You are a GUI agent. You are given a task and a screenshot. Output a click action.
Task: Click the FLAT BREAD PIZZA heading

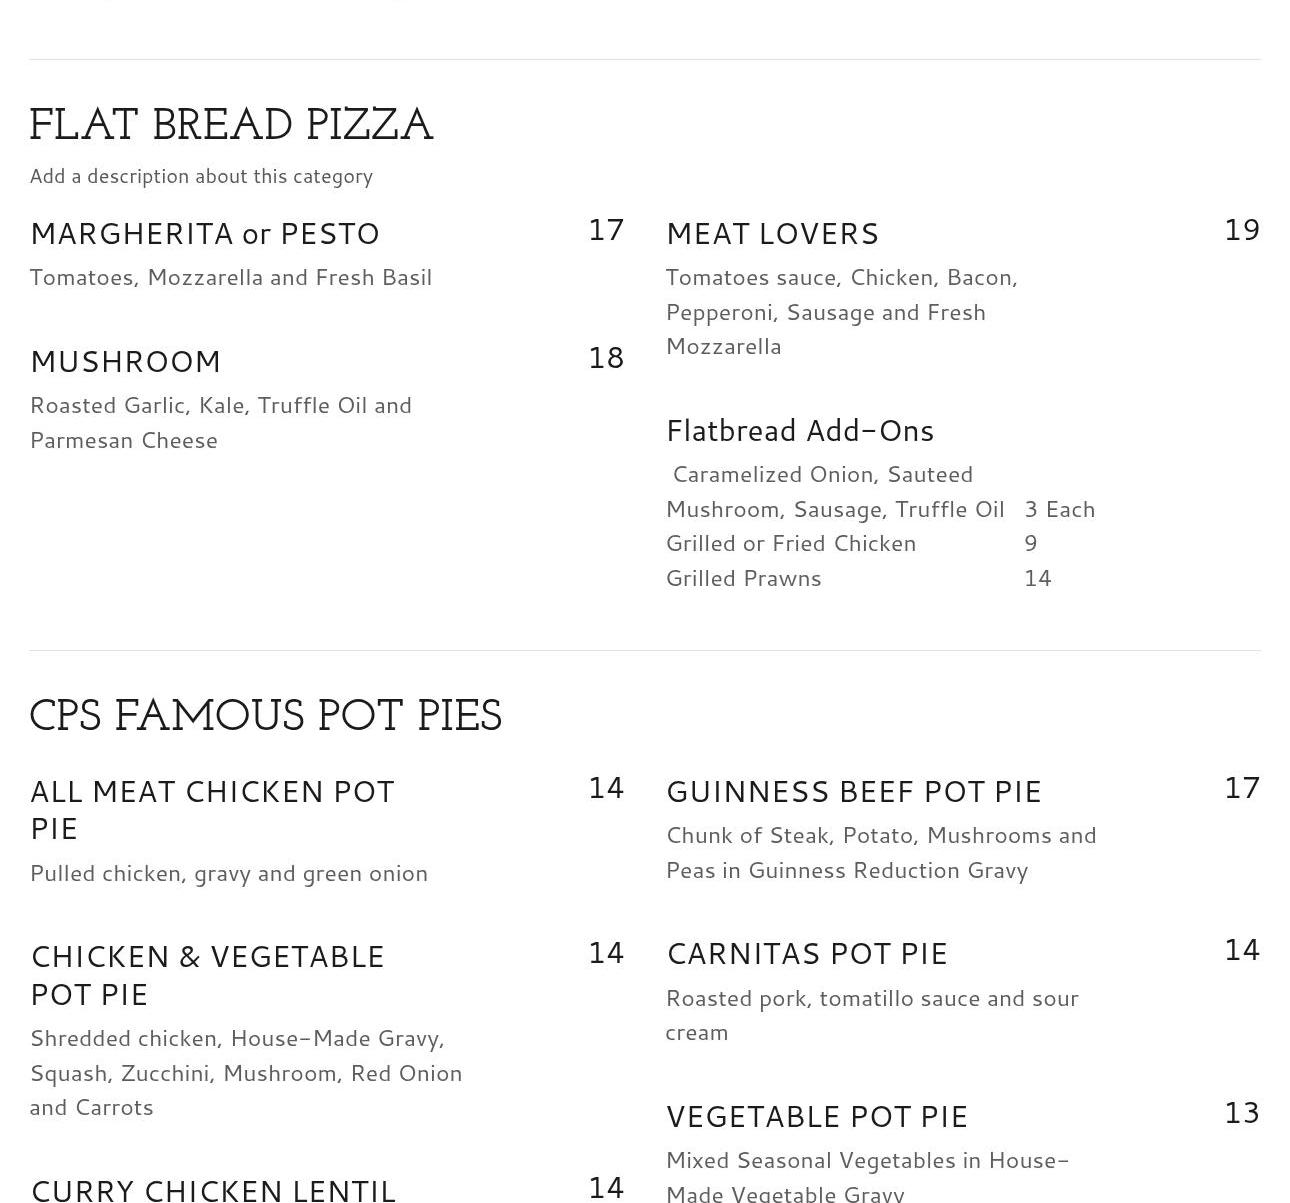(x=231, y=126)
